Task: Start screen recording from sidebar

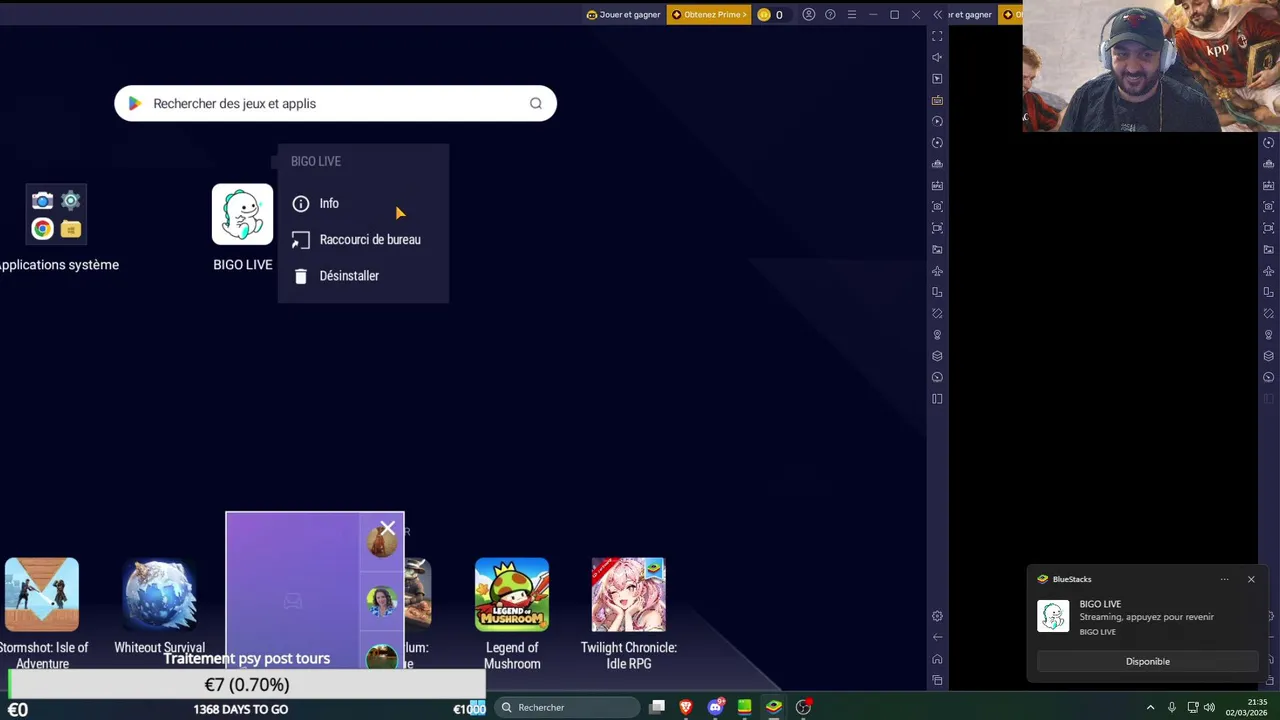Action: coord(937,228)
